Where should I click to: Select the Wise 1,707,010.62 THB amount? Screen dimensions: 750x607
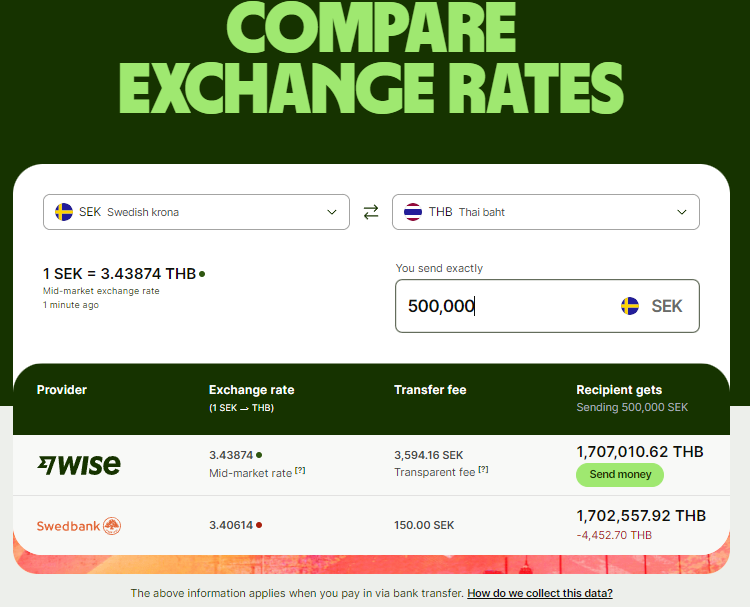(640, 452)
